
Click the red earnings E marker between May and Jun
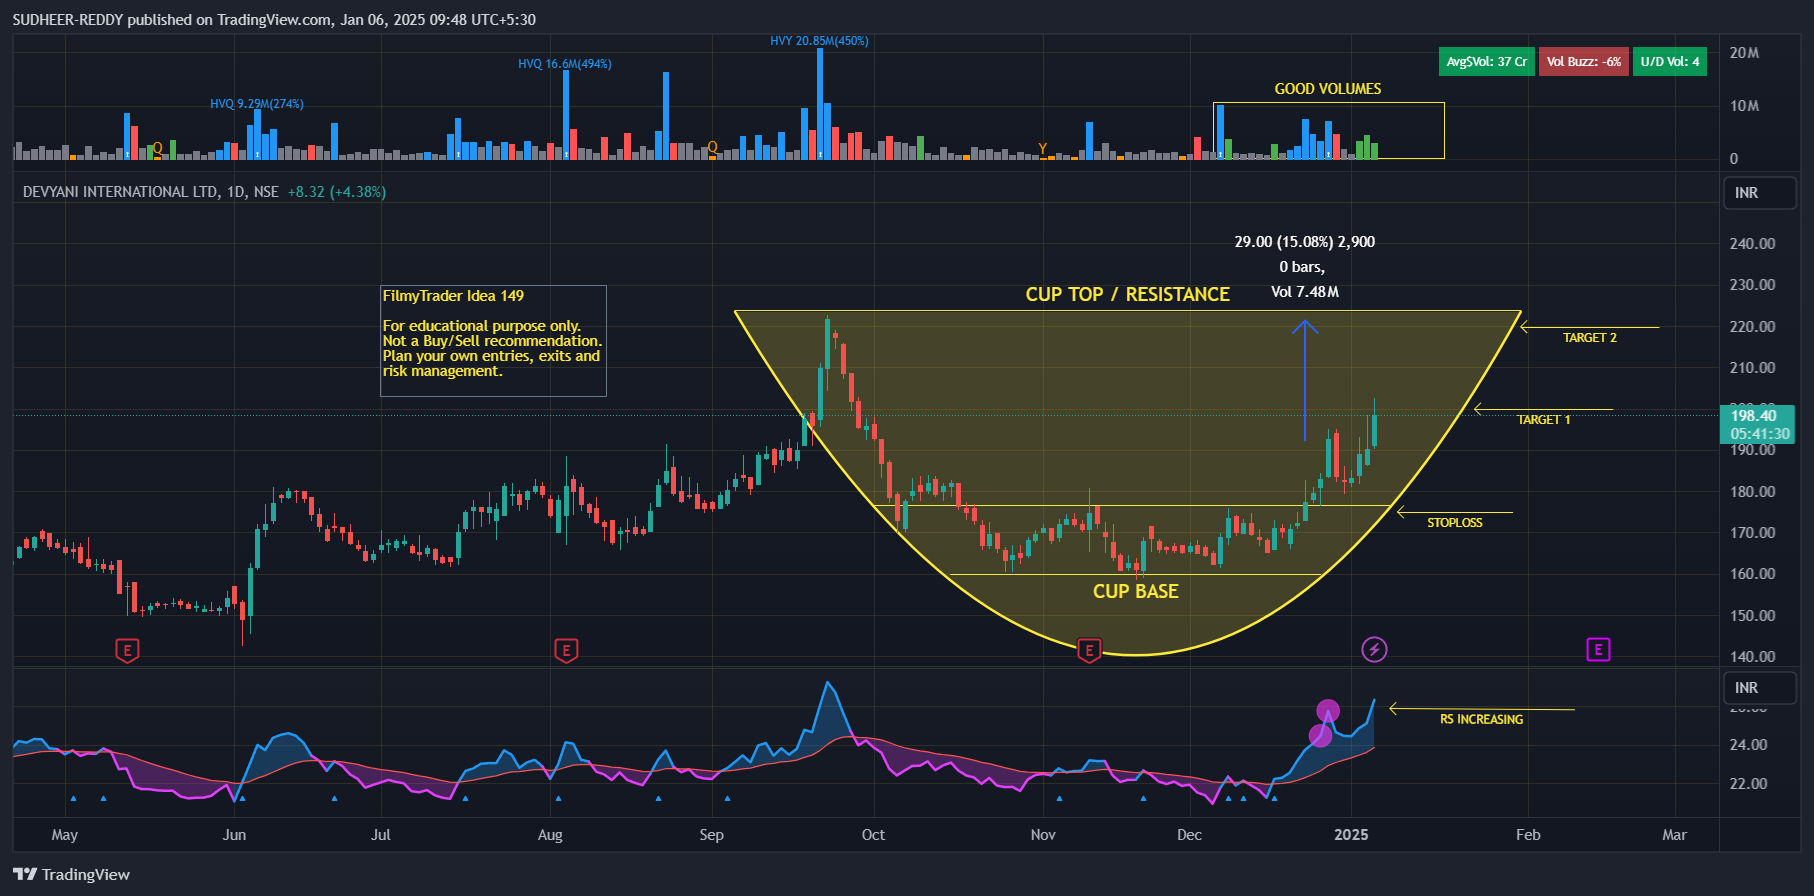[127, 651]
